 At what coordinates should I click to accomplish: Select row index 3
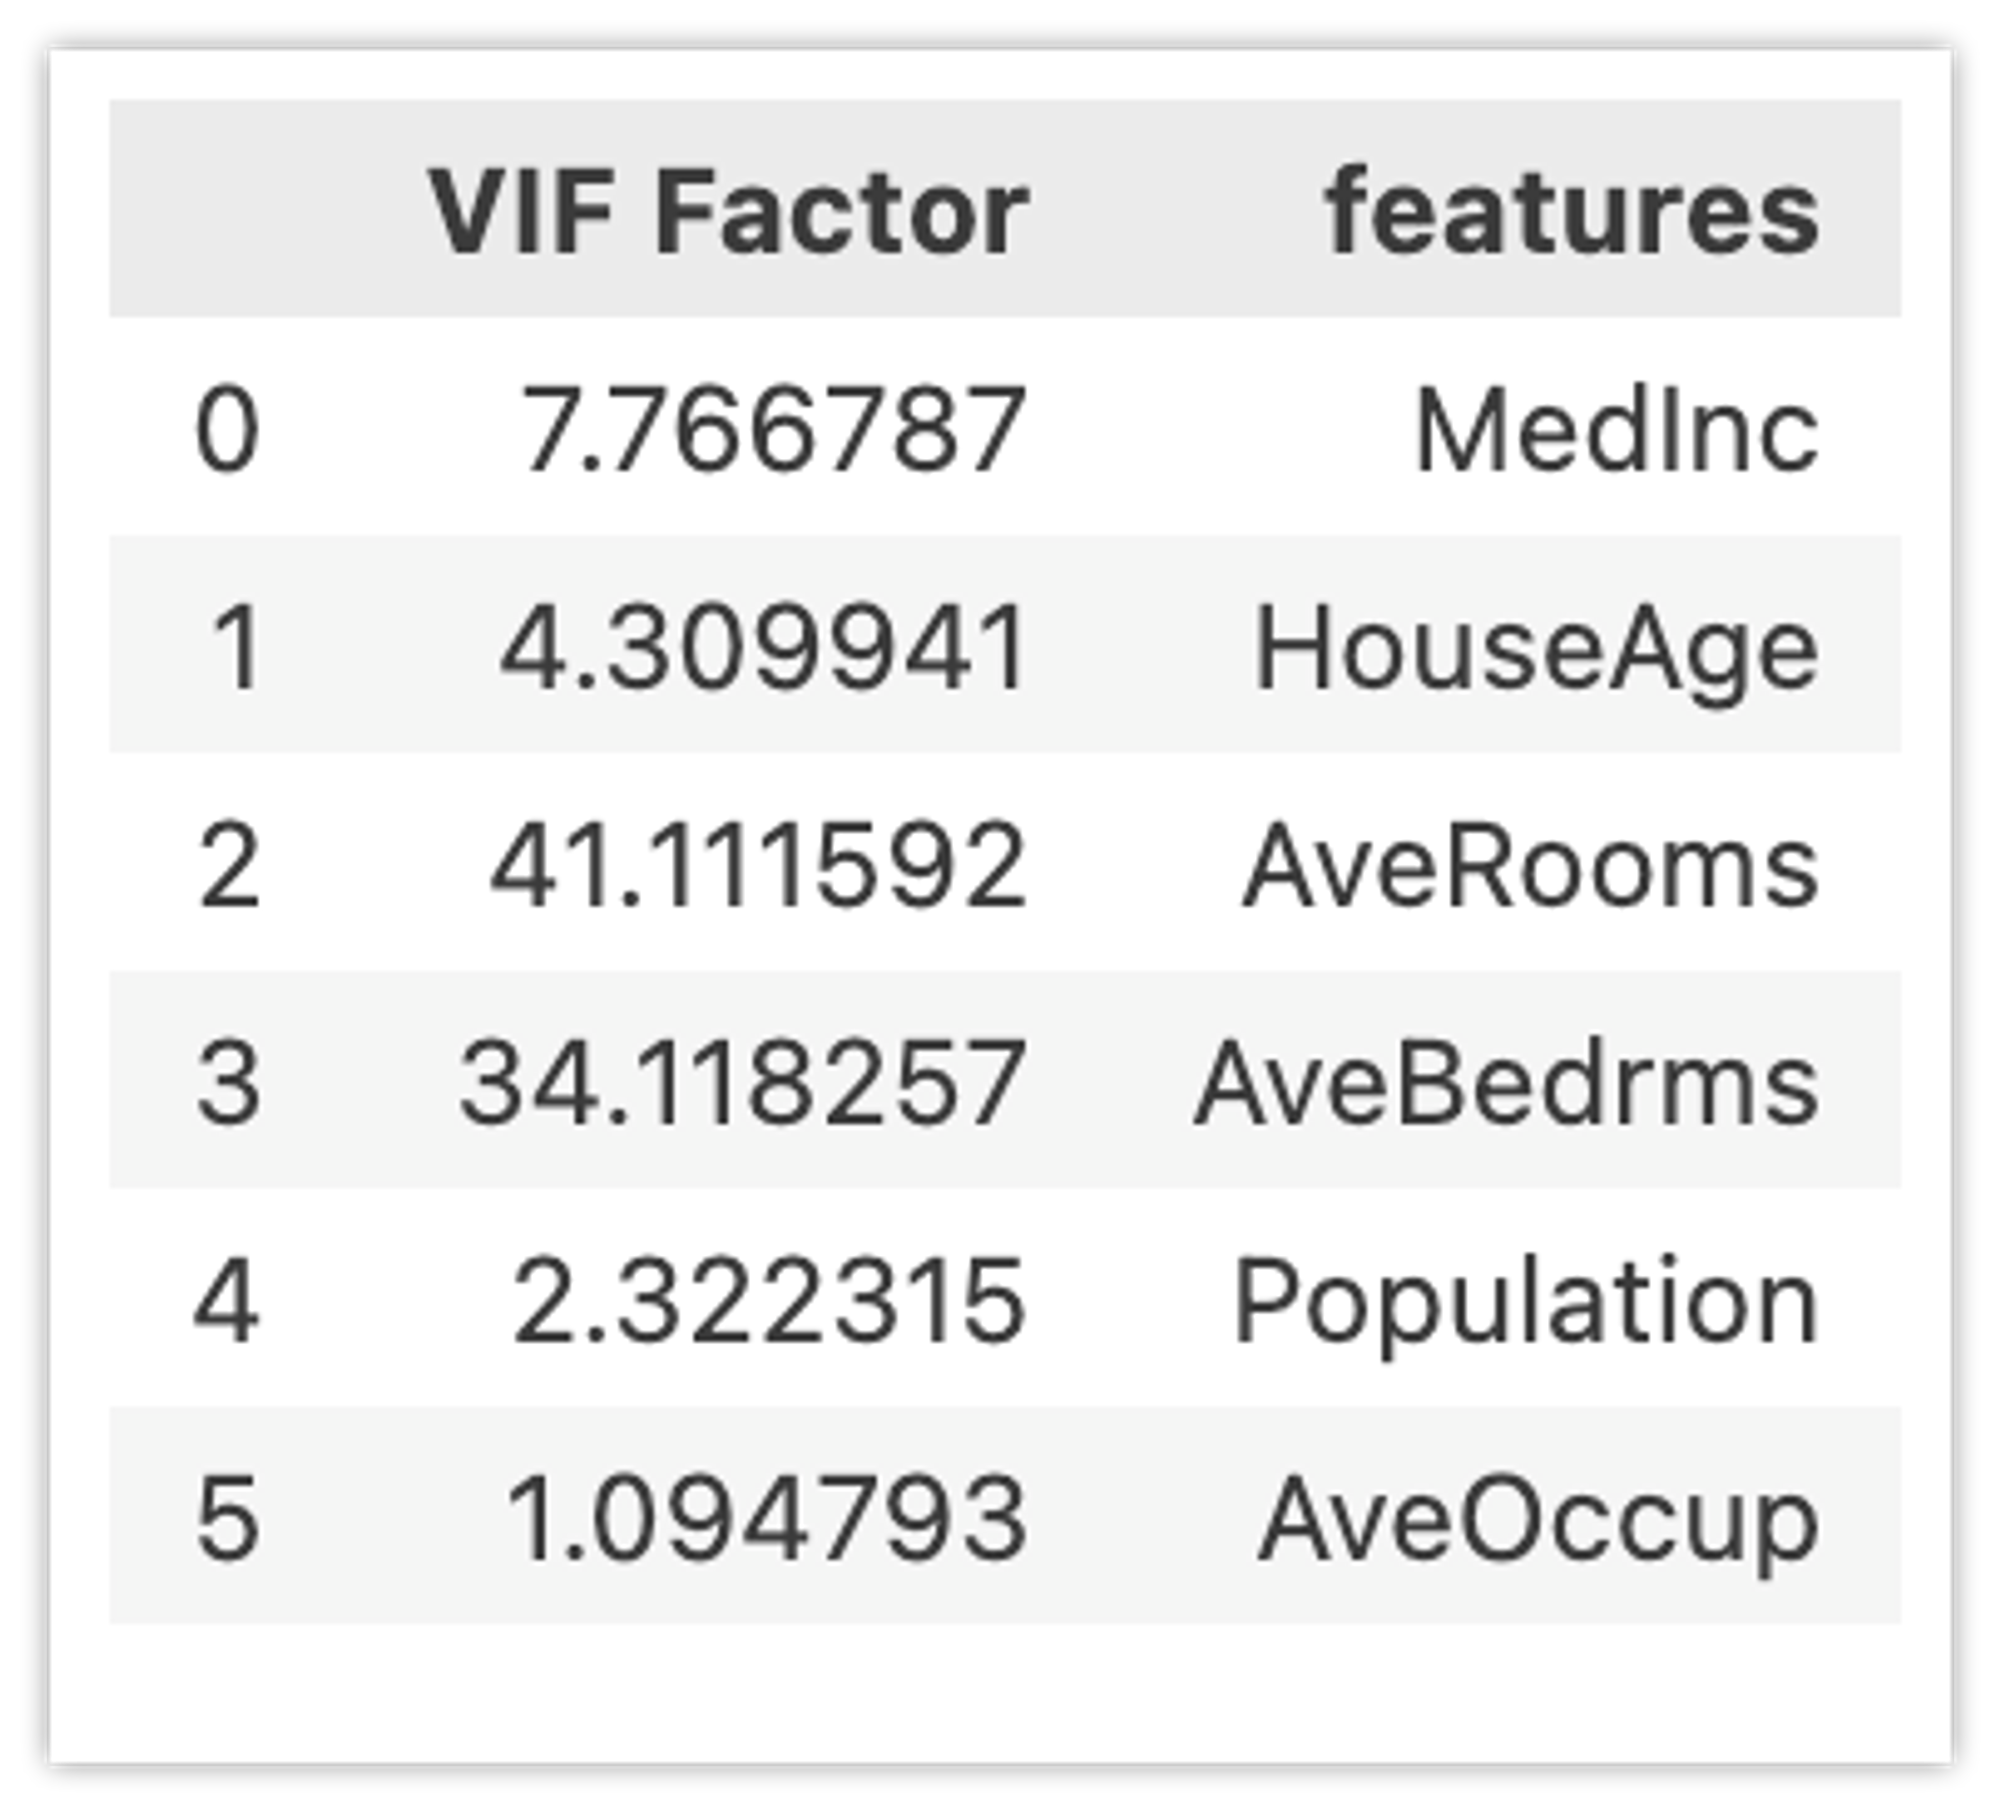[229, 1083]
